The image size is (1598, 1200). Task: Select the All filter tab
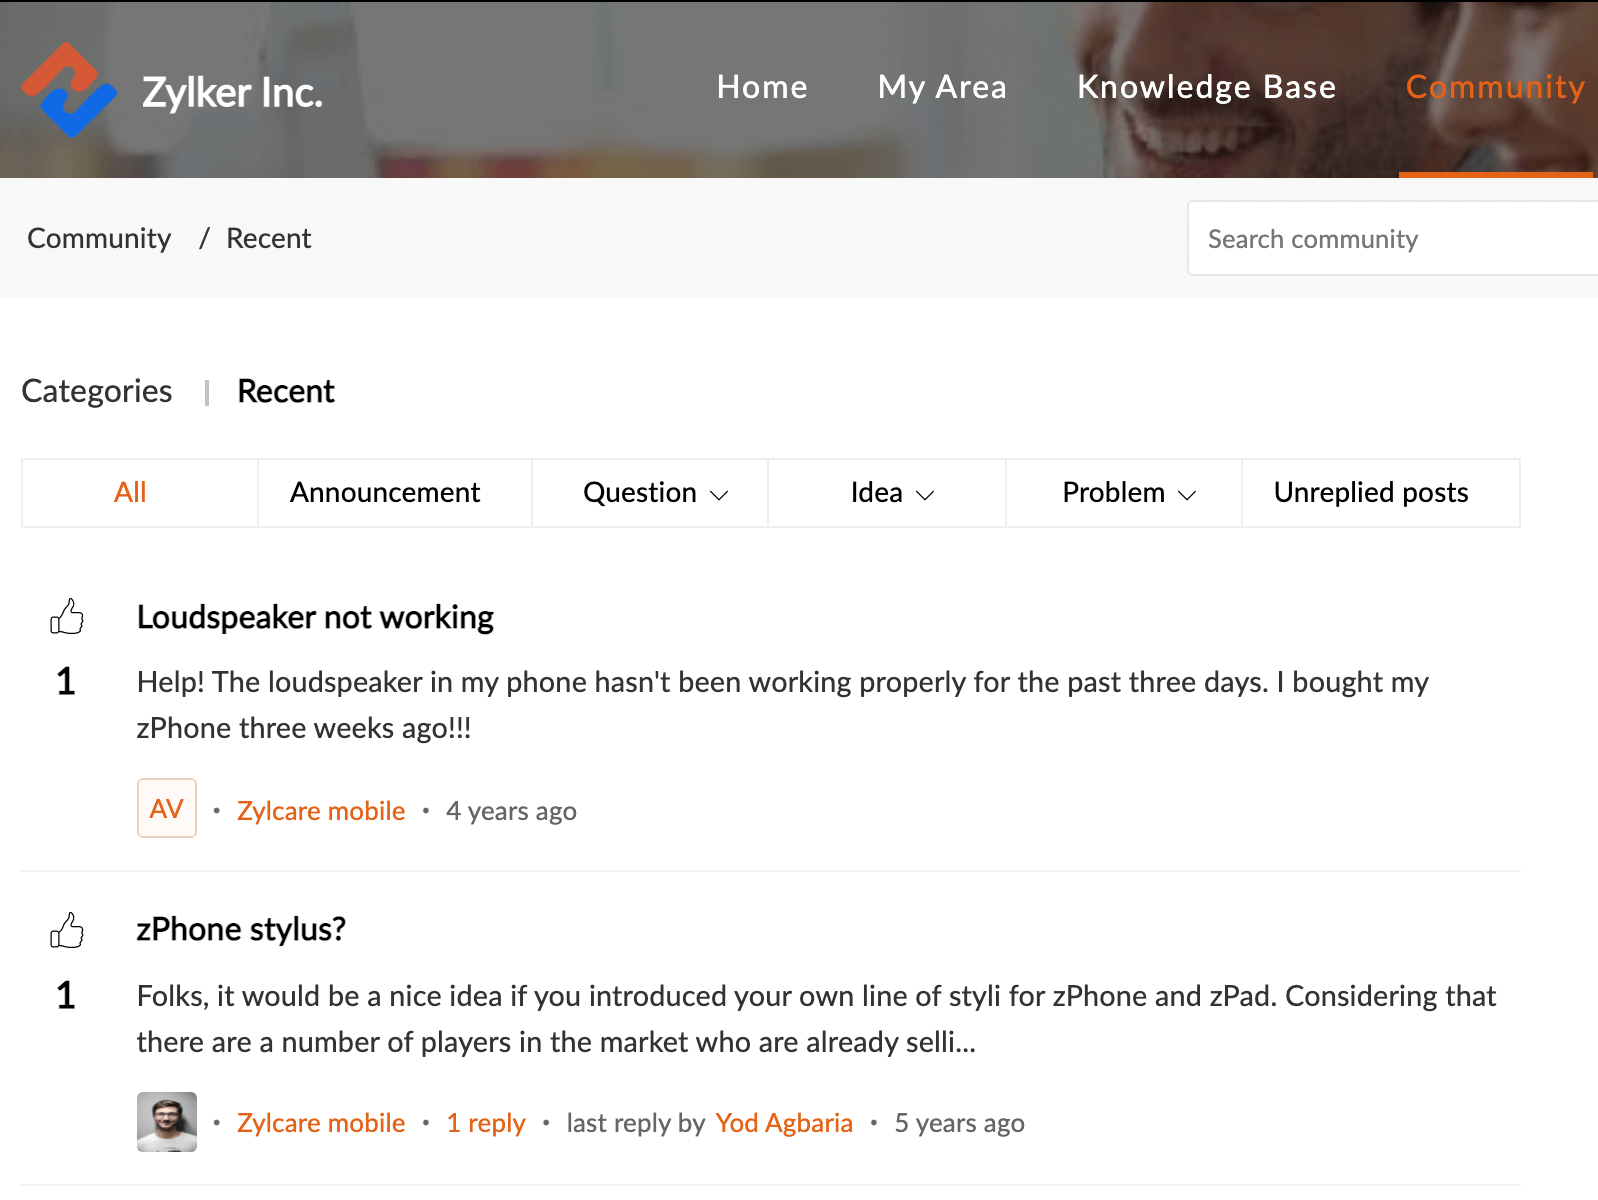pyautogui.click(x=130, y=493)
